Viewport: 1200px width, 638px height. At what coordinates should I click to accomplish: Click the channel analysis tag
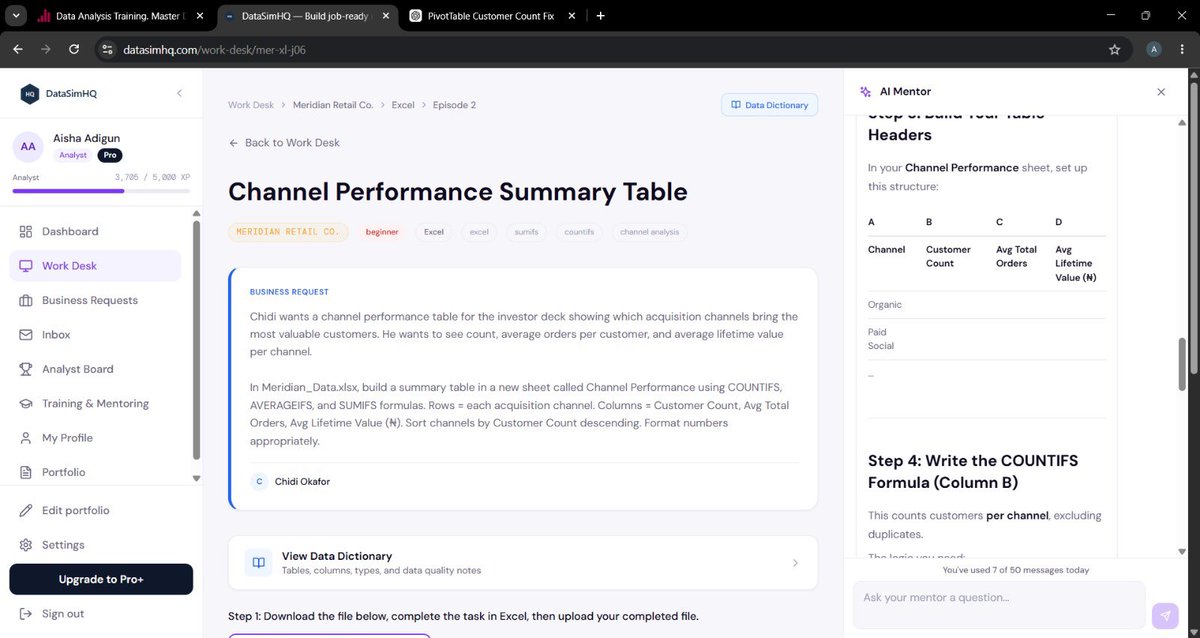click(x=649, y=232)
